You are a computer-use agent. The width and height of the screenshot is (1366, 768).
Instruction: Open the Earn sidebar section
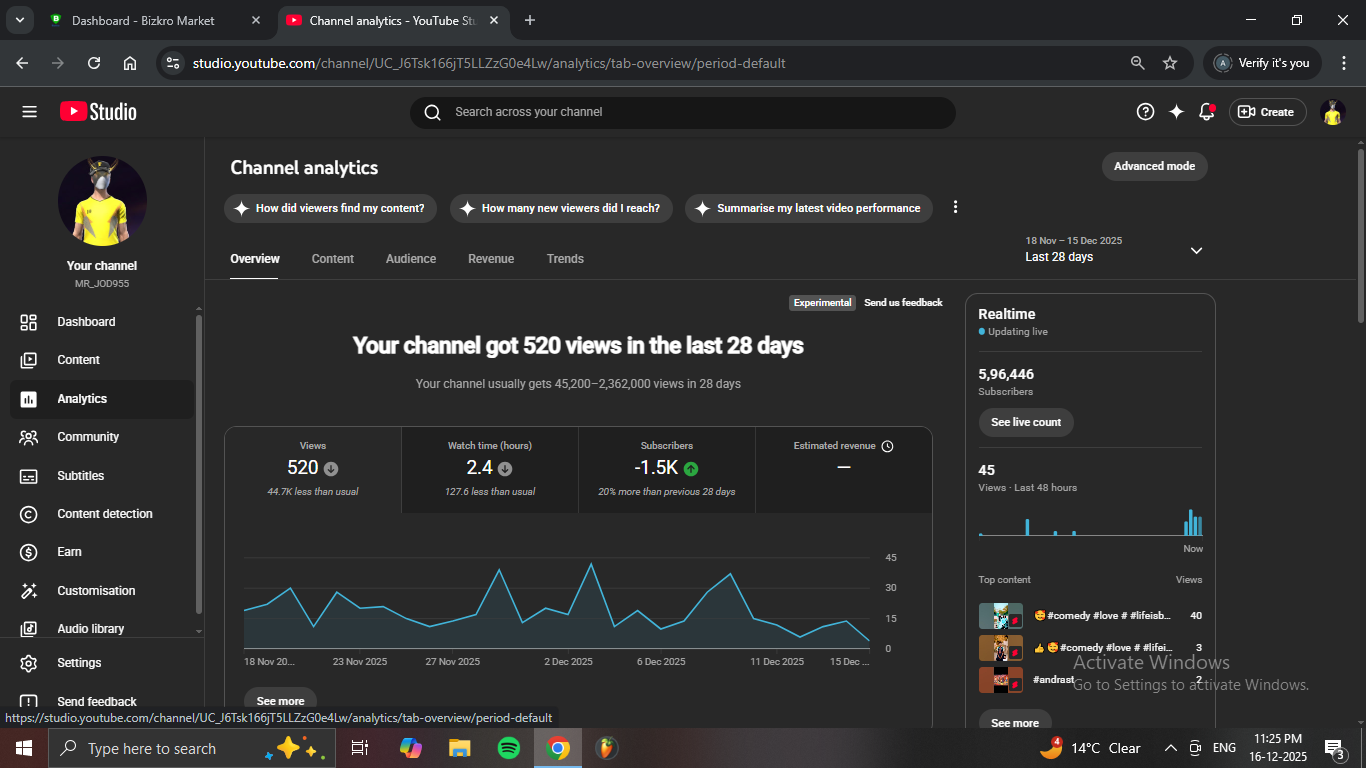pyautogui.click(x=69, y=552)
